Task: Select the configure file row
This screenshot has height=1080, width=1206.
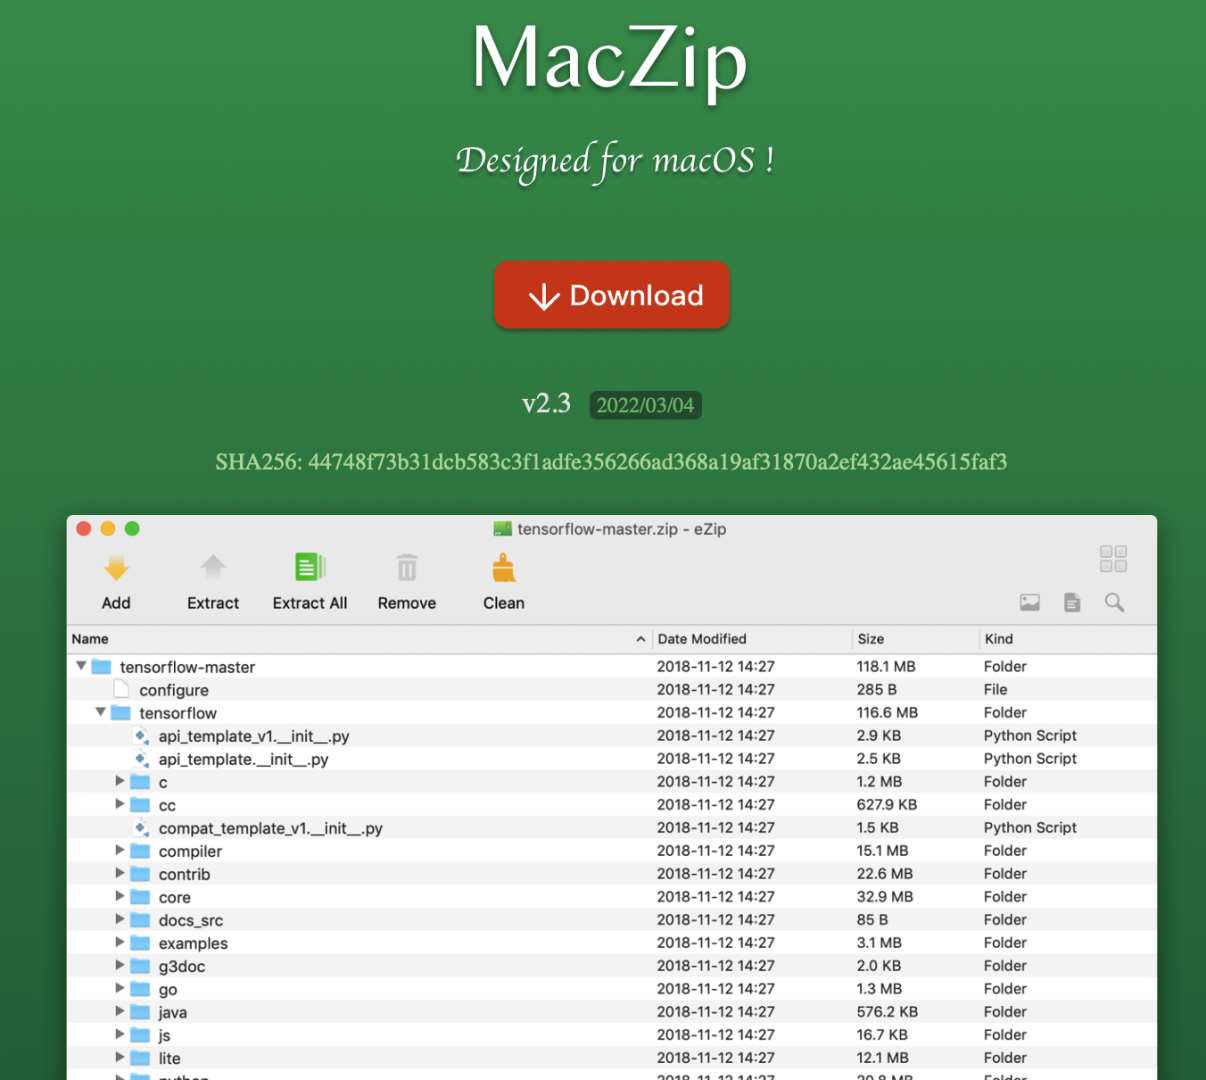Action: (x=174, y=690)
